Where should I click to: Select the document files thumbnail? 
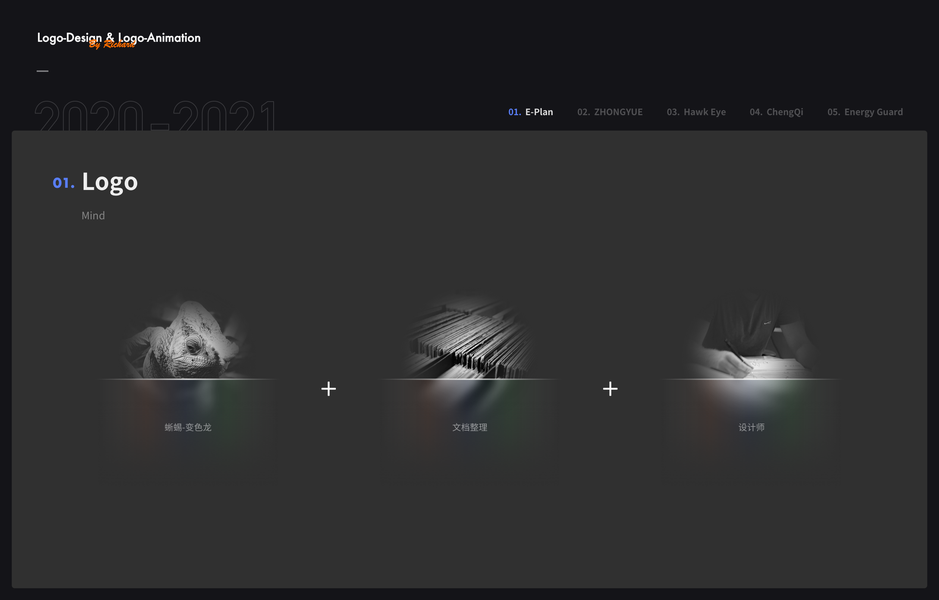pyautogui.click(x=470, y=338)
